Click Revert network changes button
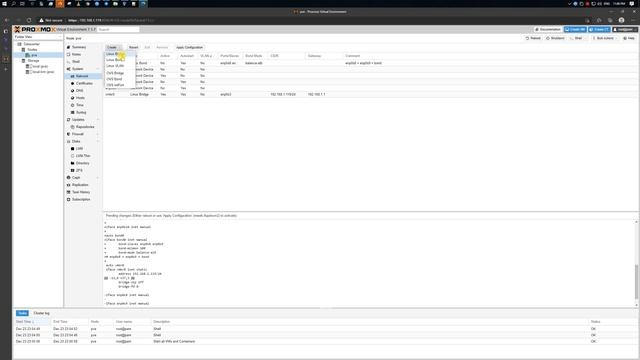The width and height of the screenshot is (640, 360). tap(133, 47)
